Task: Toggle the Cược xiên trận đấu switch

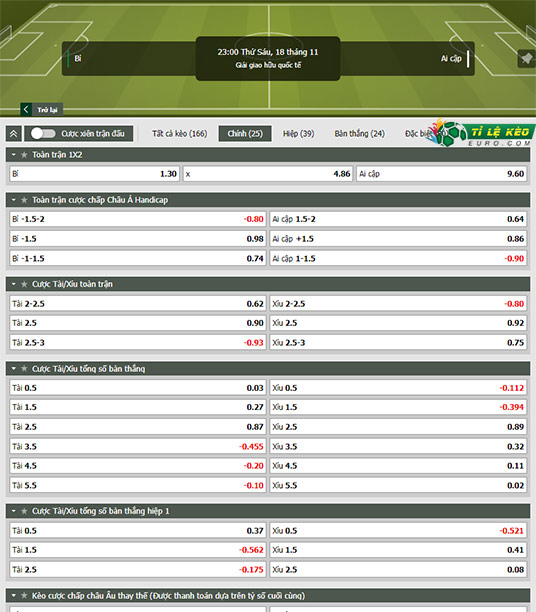Action: 43,134
